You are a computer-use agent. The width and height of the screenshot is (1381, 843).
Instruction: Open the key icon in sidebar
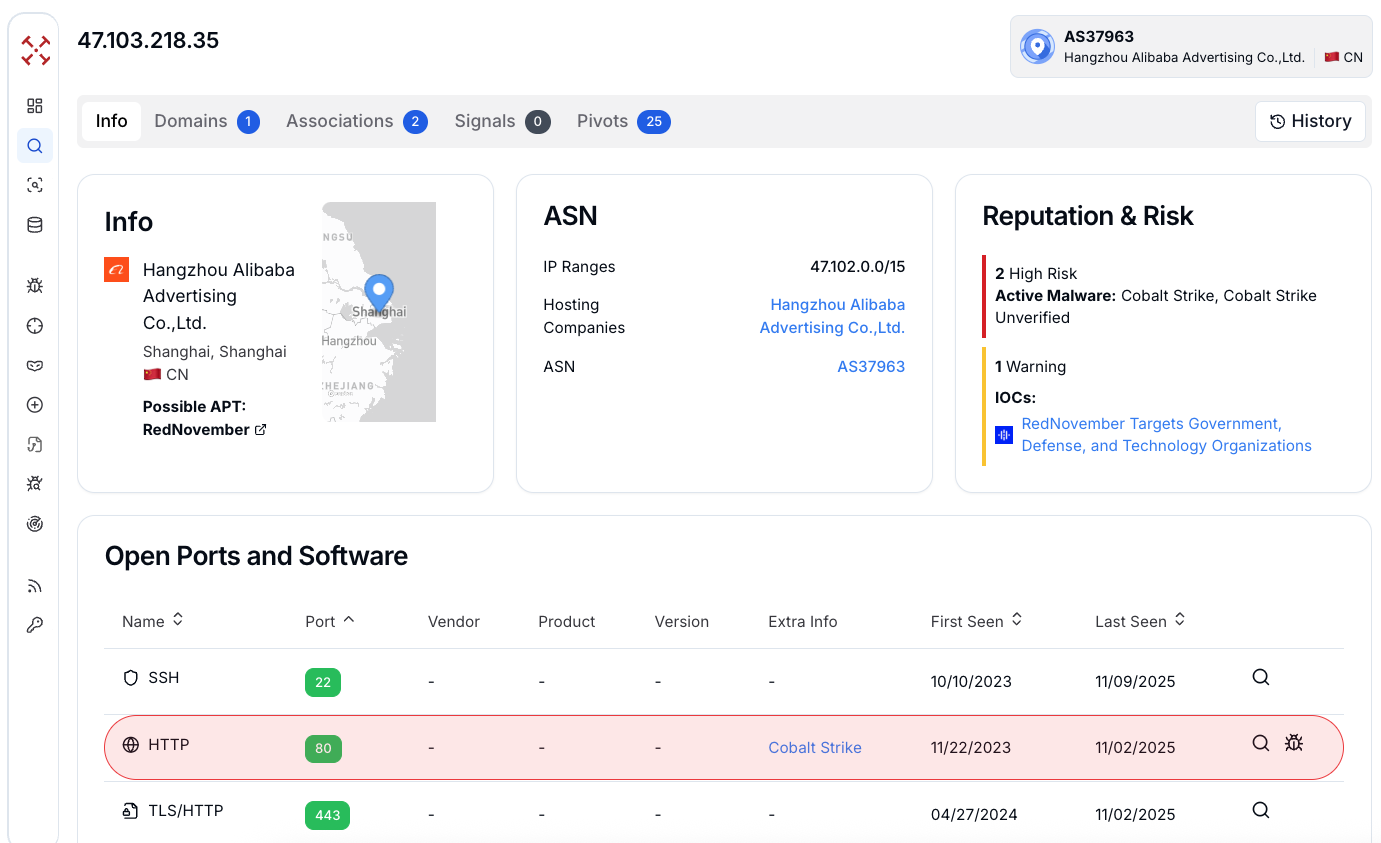click(35, 626)
